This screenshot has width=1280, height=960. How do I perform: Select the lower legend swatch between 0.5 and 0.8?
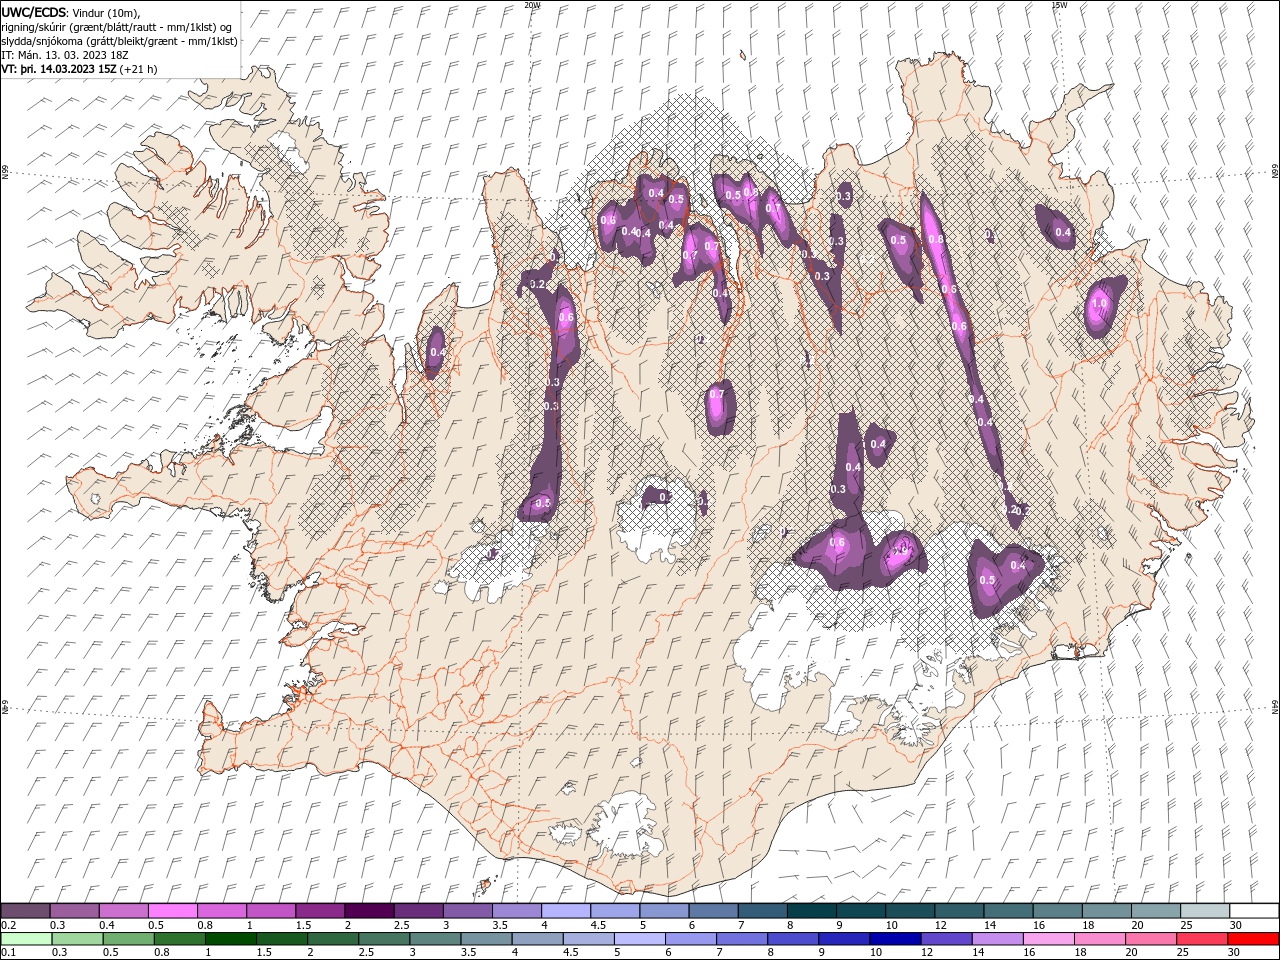128,939
